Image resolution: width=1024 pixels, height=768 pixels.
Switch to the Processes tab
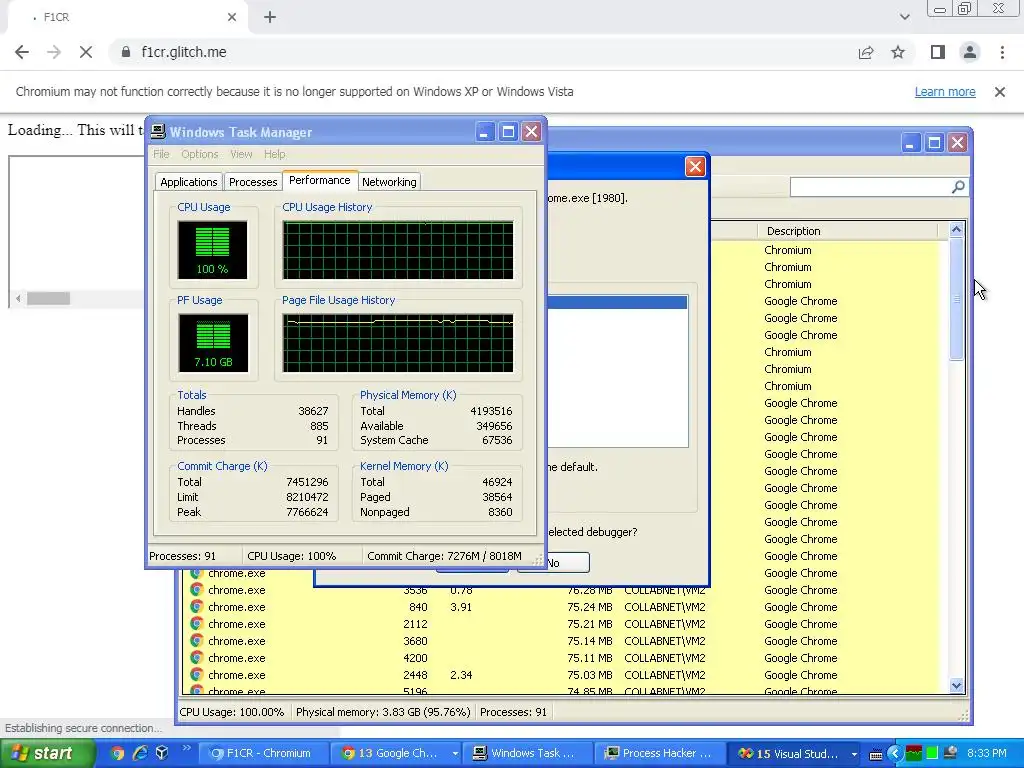(253, 182)
